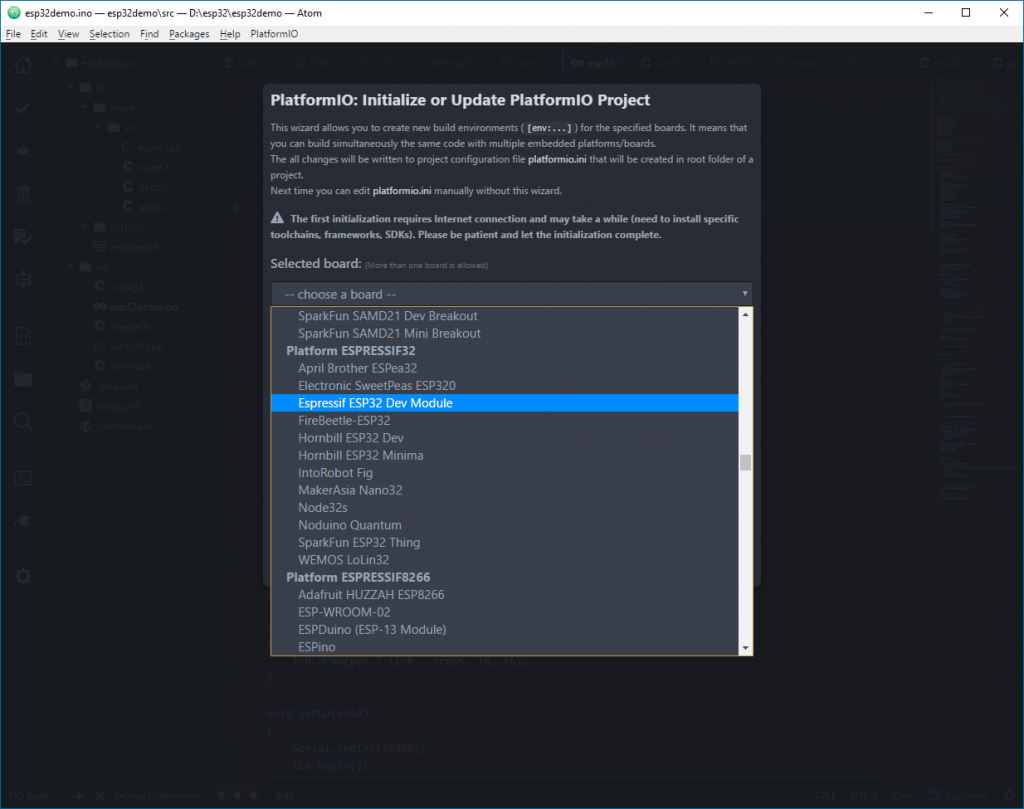Open the Edit menu
This screenshot has height=809, width=1024.
(39, 34)
